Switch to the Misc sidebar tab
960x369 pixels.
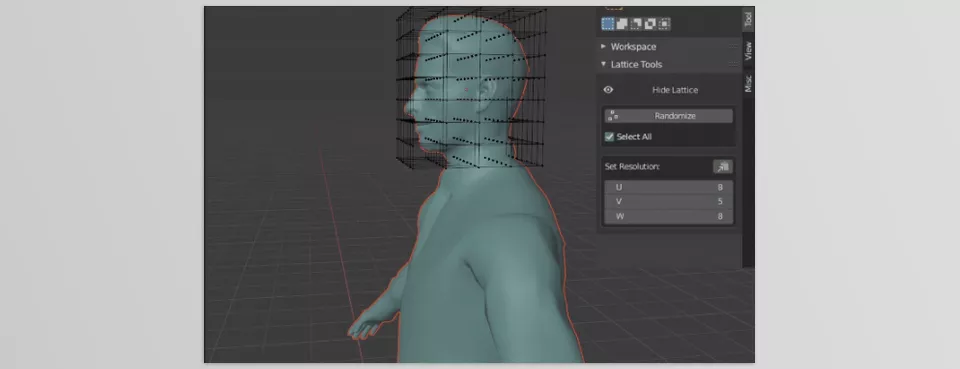[x=748, y=83]
